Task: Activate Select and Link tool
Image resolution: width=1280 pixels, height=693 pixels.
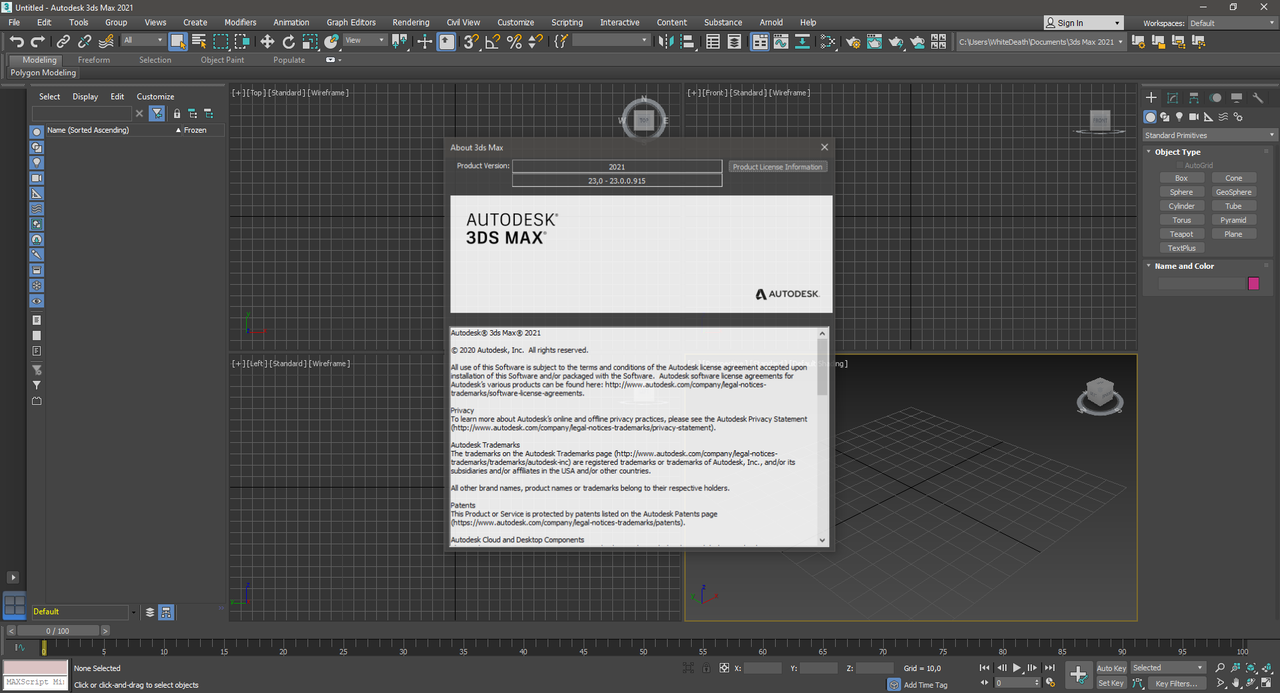Action: [63, 41]
